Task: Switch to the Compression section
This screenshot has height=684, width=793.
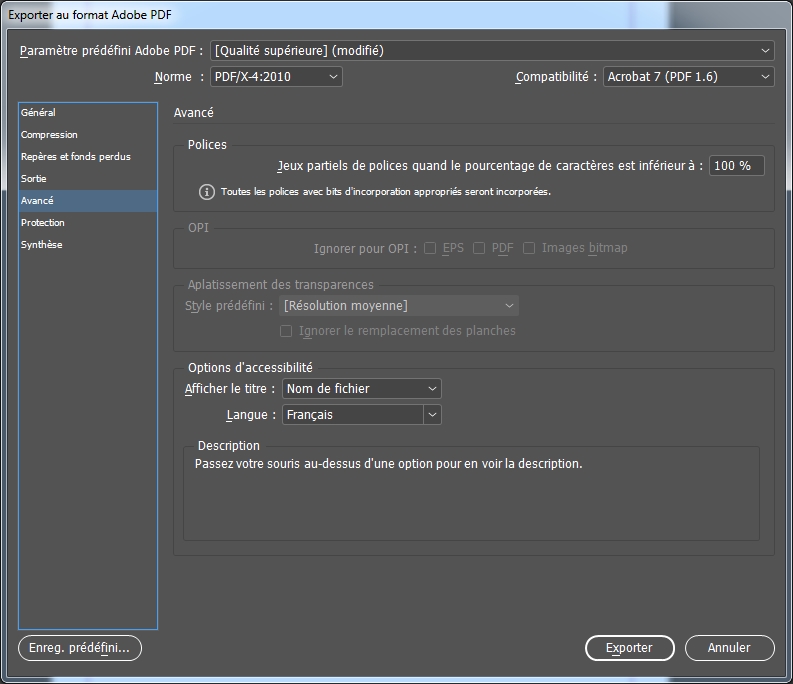Action: pyautogui.click(x=88, y=135)
